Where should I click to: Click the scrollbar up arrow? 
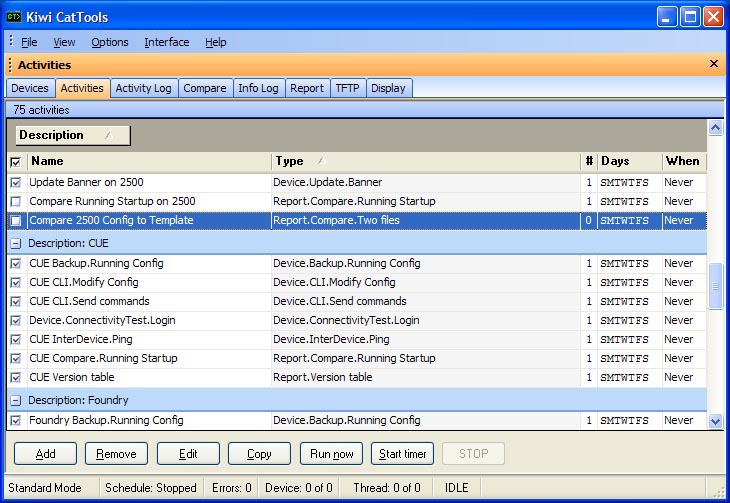click(716, 127)
